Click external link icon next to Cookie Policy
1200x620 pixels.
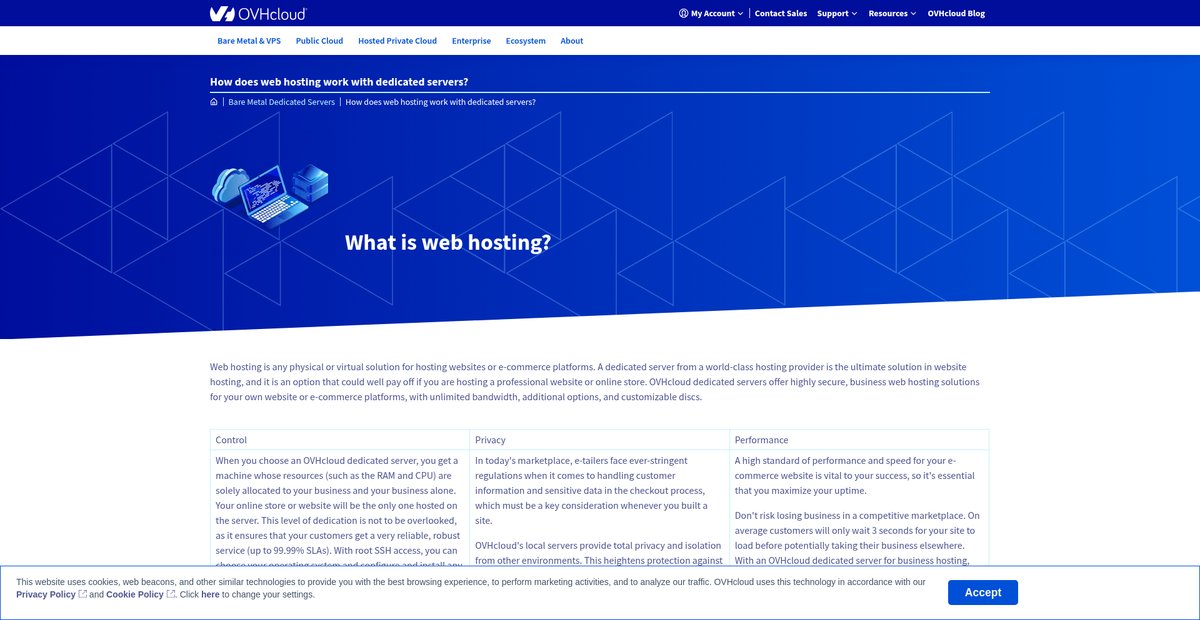point(171,594)
